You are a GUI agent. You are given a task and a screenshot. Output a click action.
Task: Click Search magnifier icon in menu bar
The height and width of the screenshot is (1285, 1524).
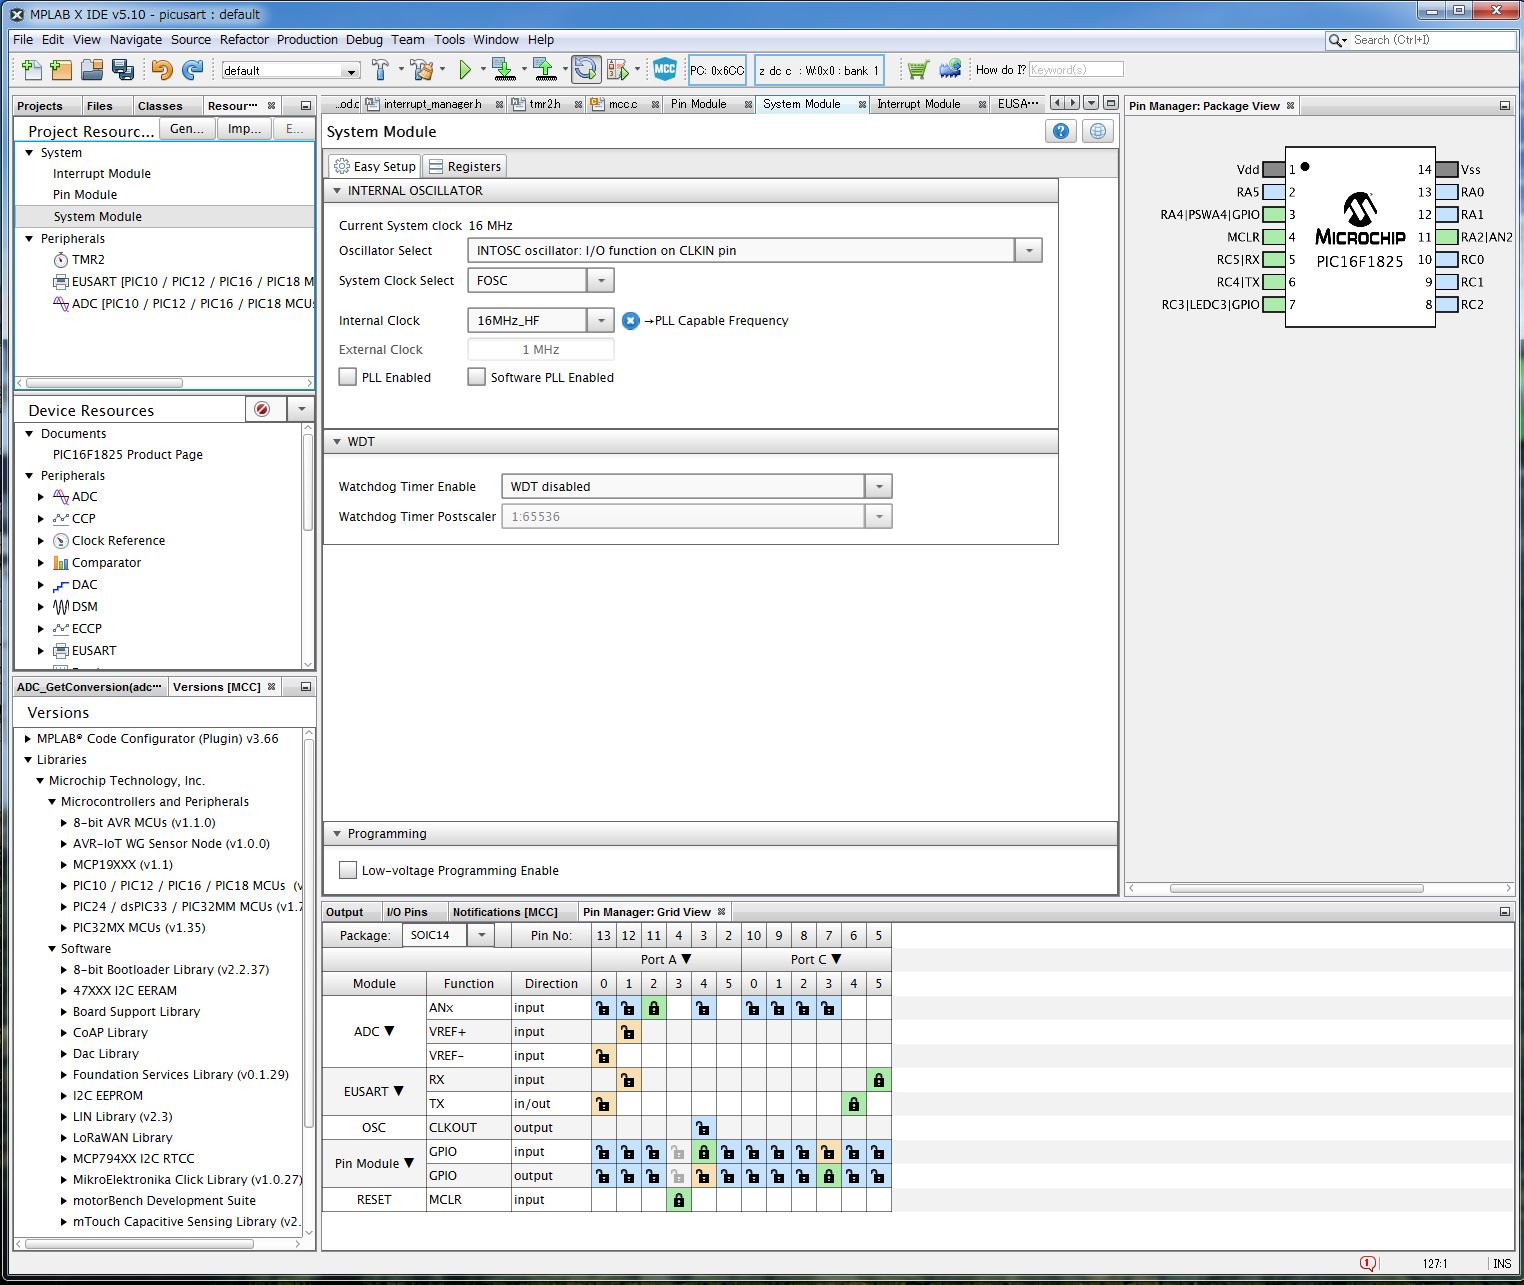pyautogui.click(x=1337, y=40)
